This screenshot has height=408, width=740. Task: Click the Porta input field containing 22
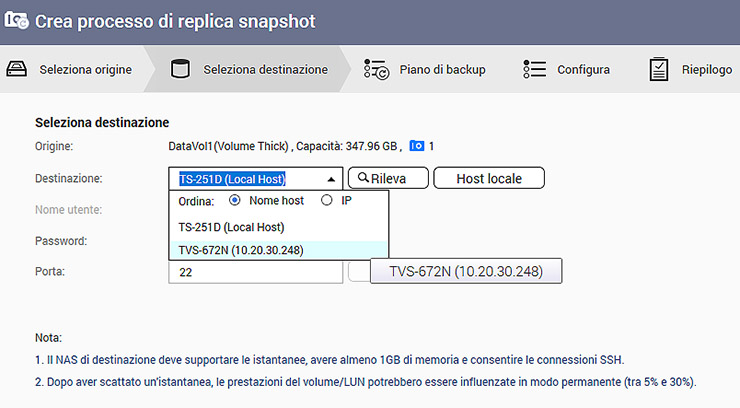coord(255,272)
